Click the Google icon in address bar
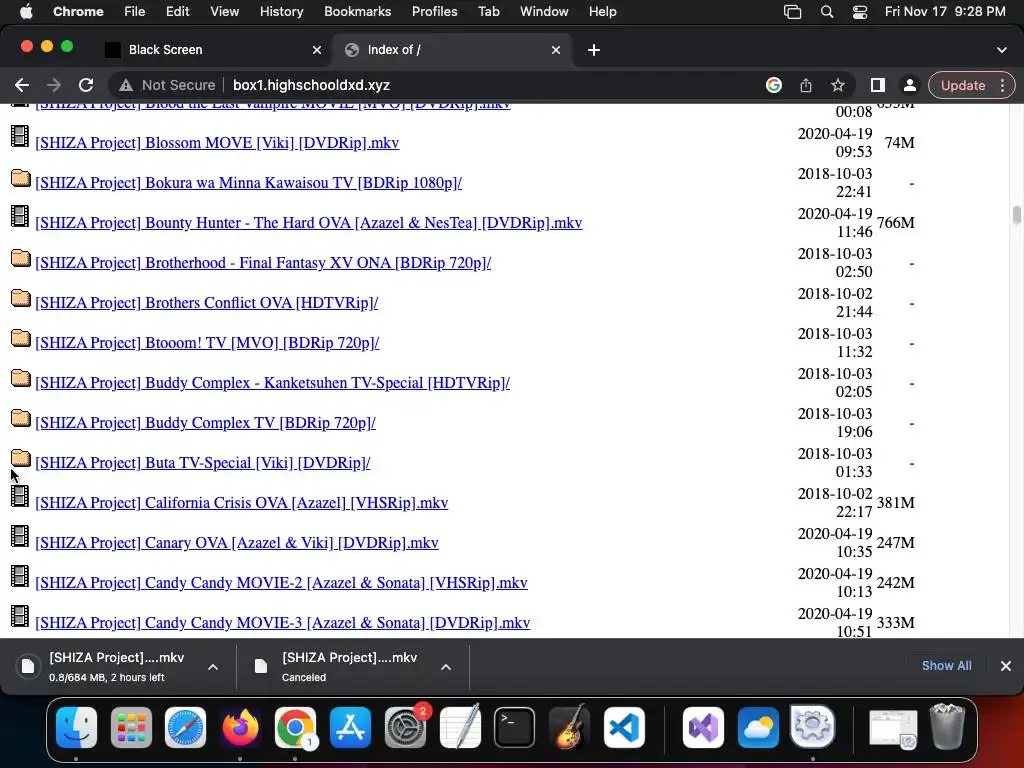This screenshot has height=768, width=1024. 774,85
